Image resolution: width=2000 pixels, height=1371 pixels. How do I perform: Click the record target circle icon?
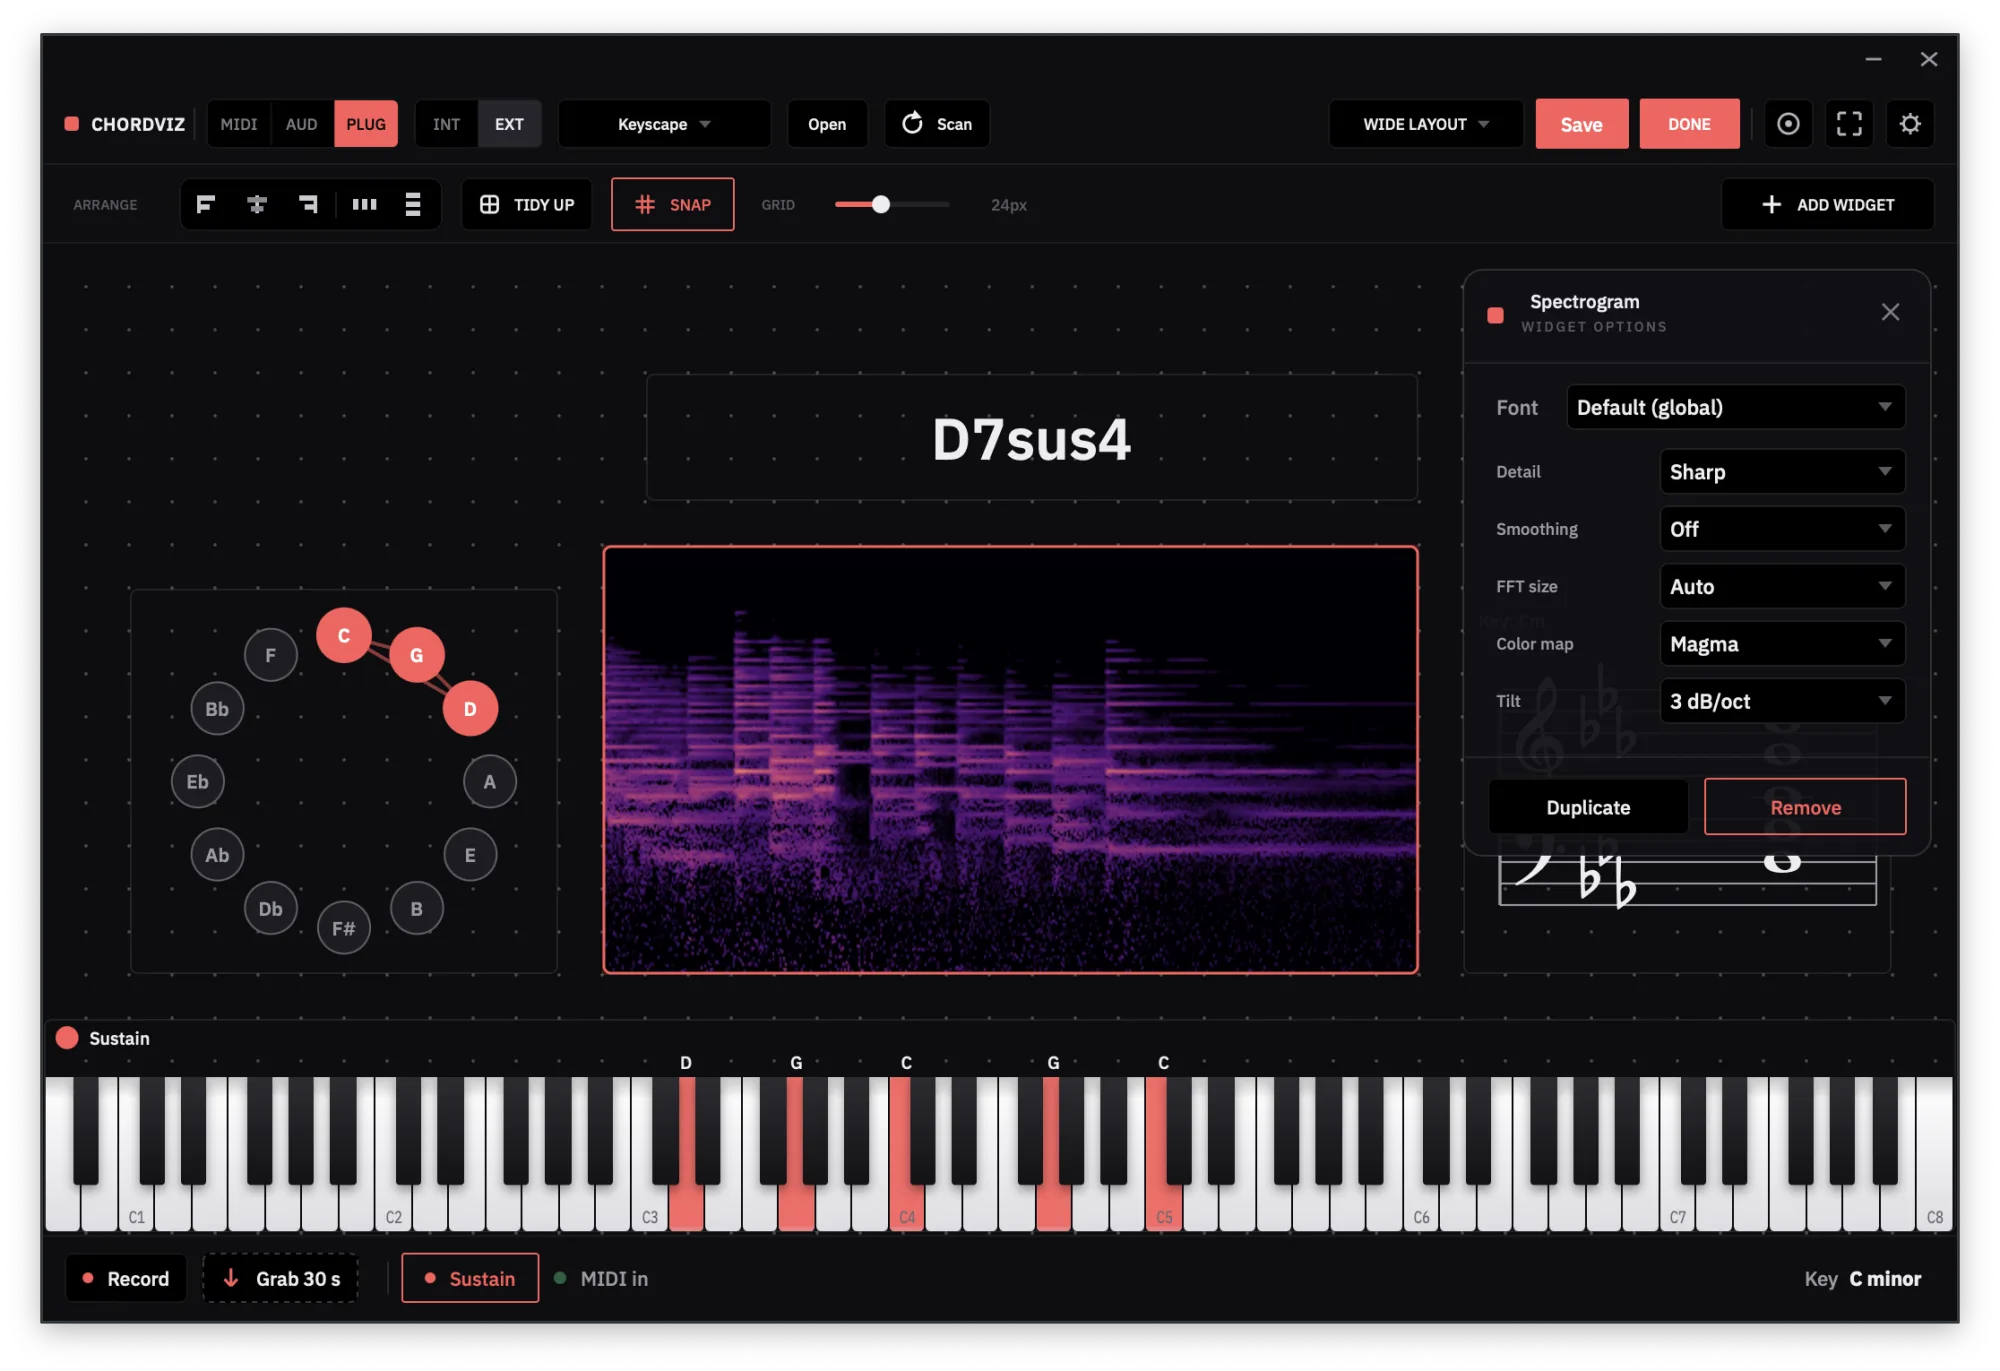(1788, 124)
